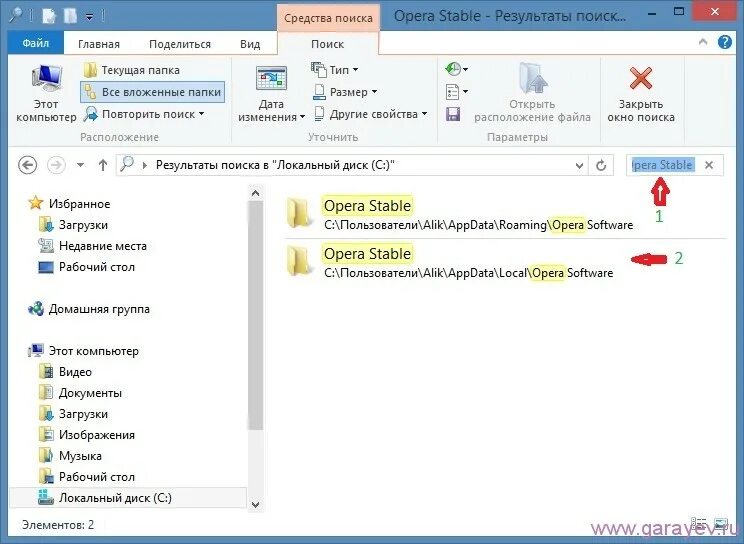This screenshot has height=544, width=744.
Task: Select the Поиск ribbon tab
Action: (x=327, y=44)
